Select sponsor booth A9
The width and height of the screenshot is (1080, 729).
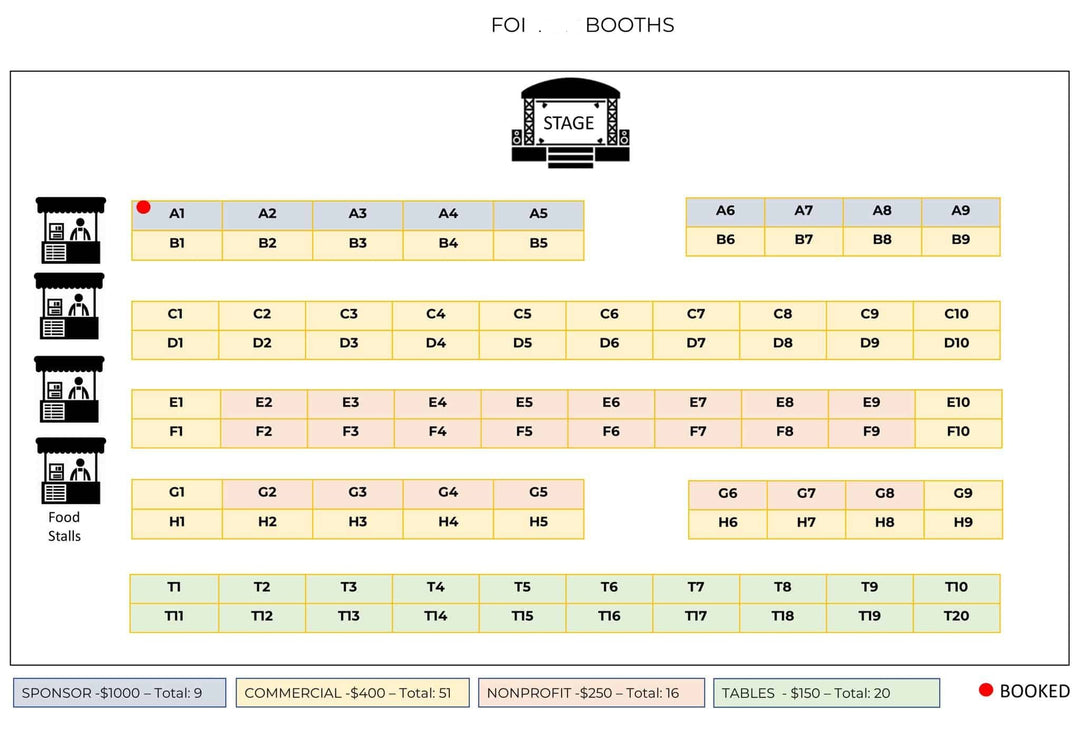(x=961, y=212)
